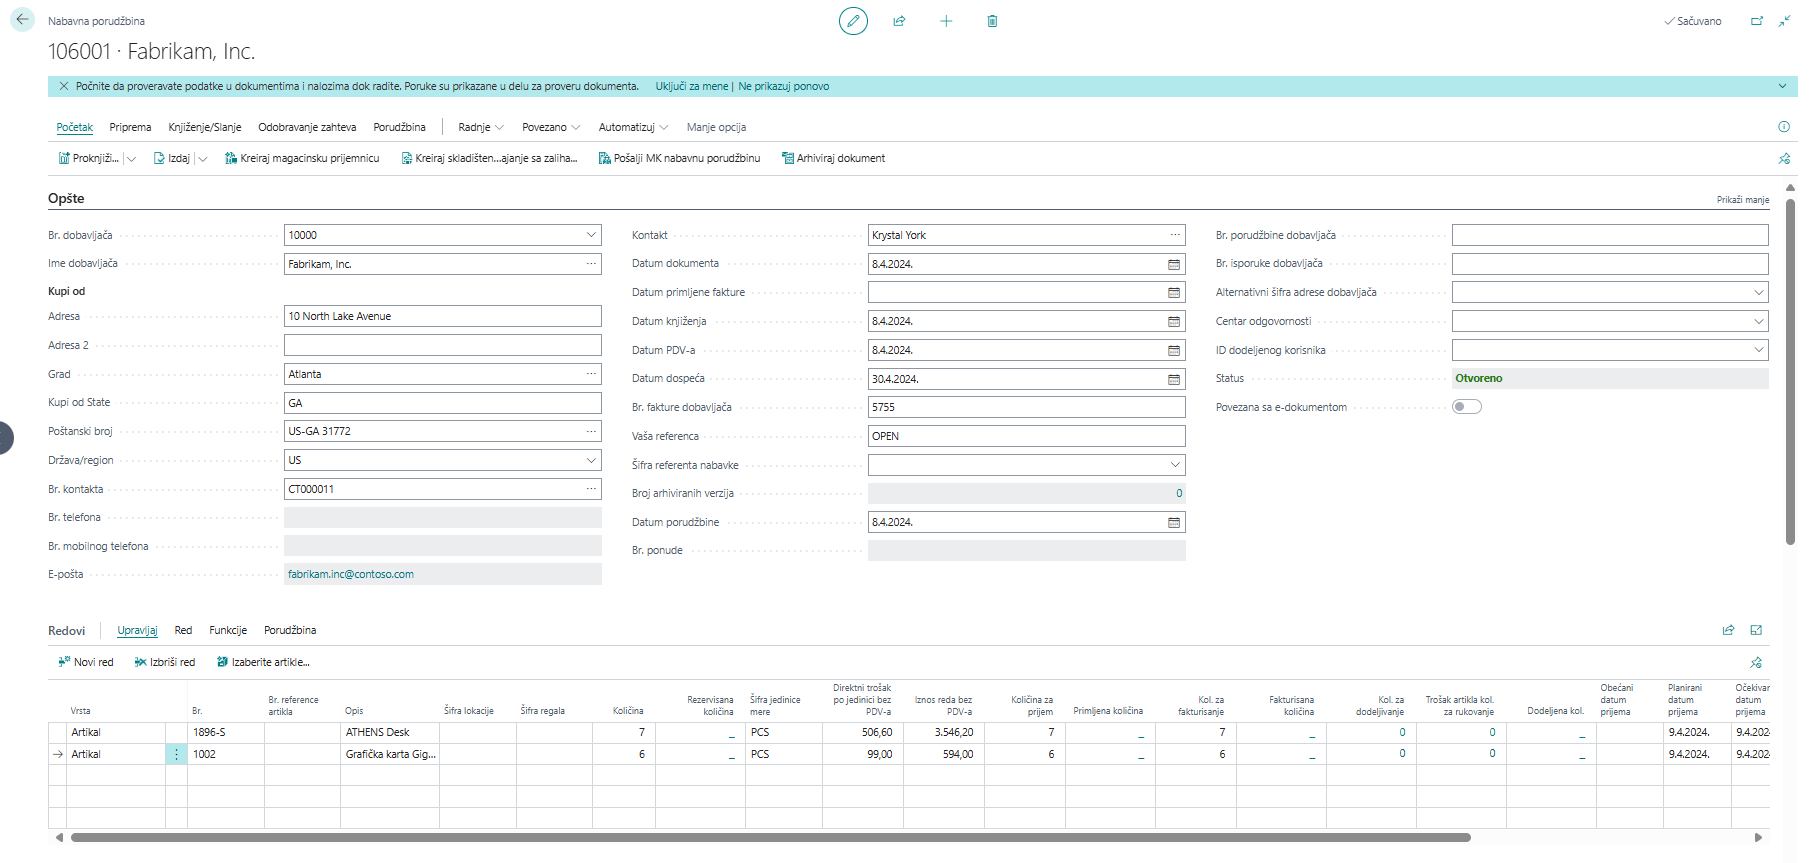
Task: Open Šifra referenta nabavke dropdown
Action: pos(1175,465)
